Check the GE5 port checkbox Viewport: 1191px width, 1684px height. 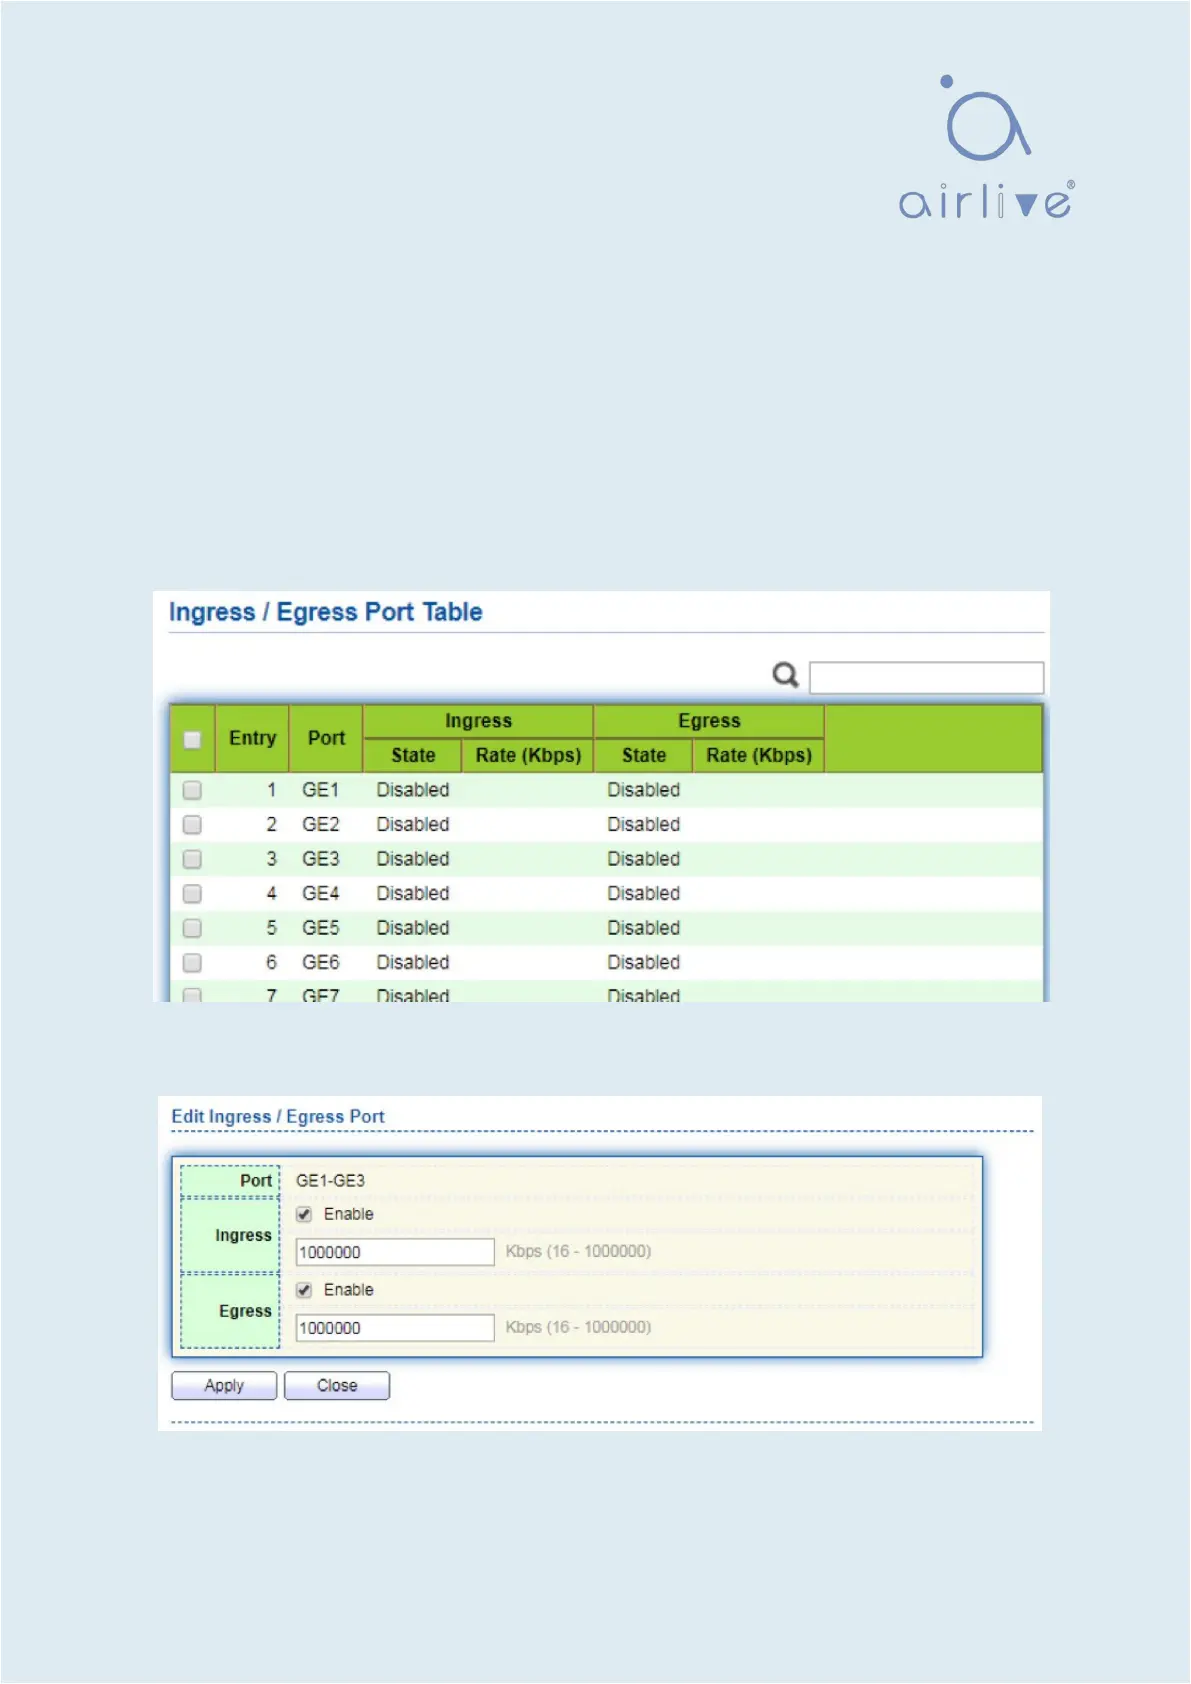click(x=192, y=929)
